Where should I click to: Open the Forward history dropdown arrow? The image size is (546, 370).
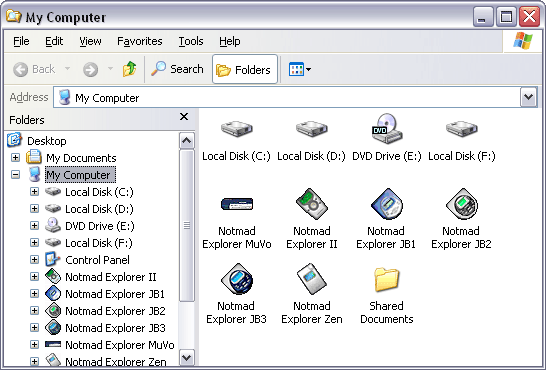point(110,69)
